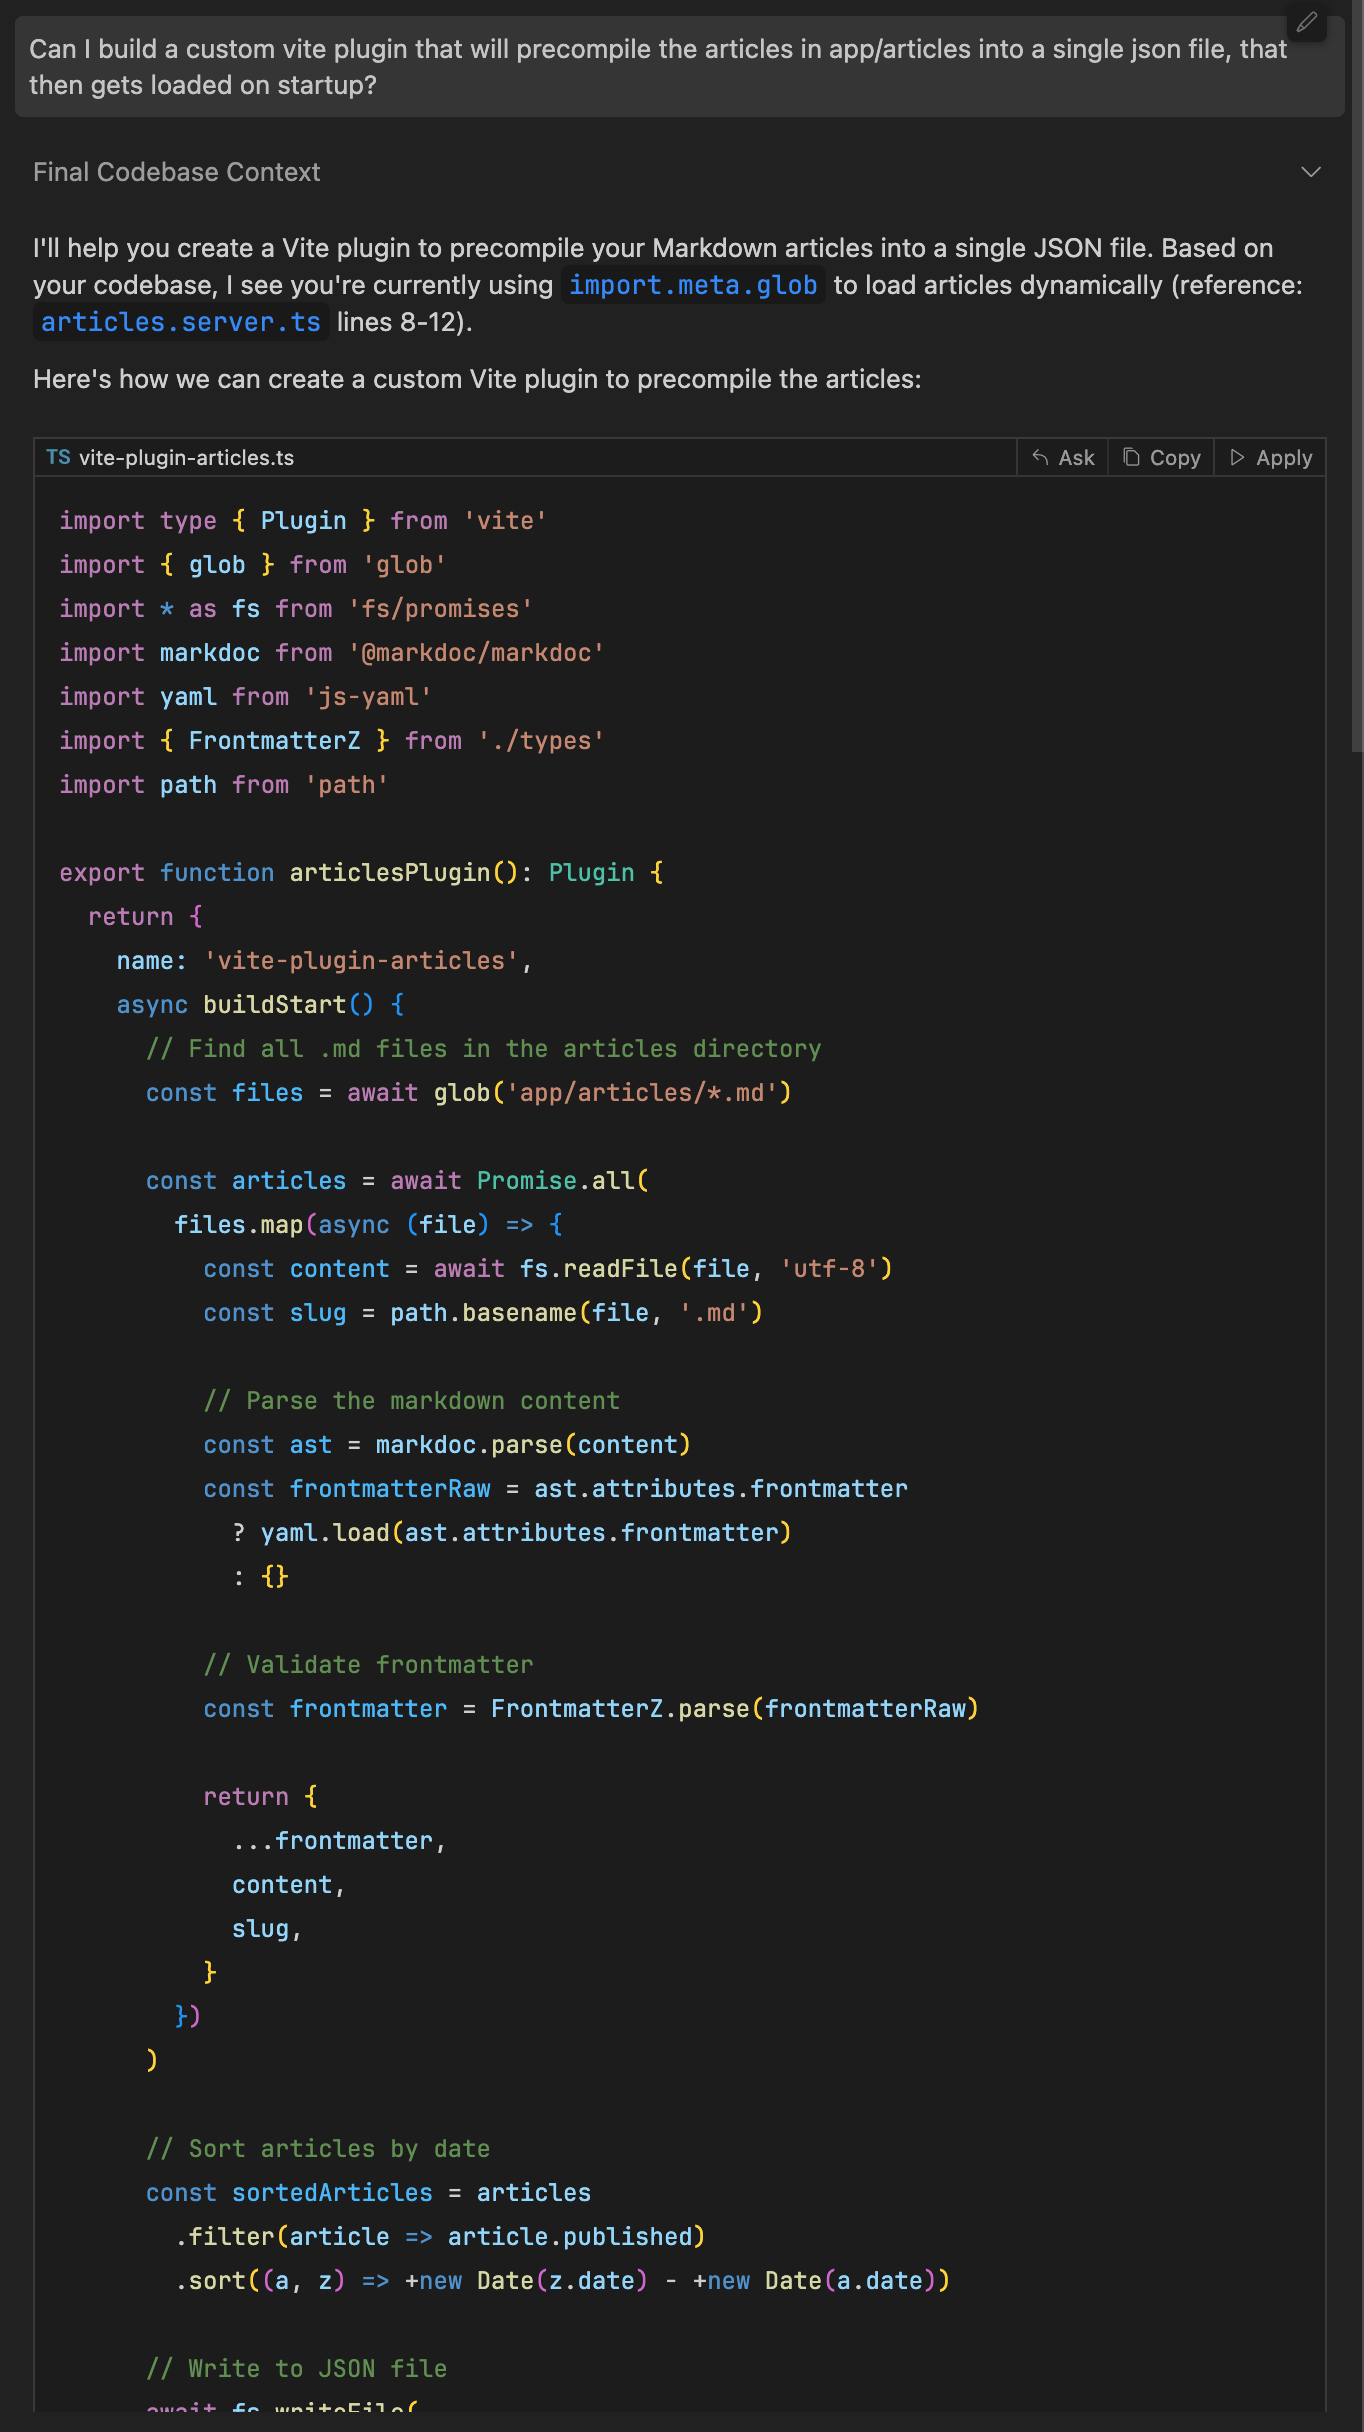Click the Final Codebase Context label
1364x2432 pixels.
[176, 172]
